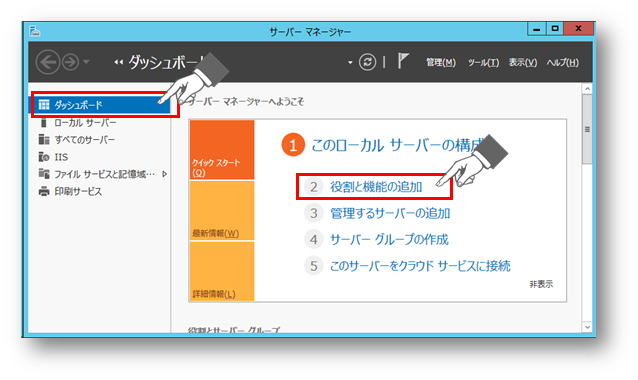Expand ファイル サービスと記憶域 arrow
This screenshot has height=380, width=638.
(164, 174)
